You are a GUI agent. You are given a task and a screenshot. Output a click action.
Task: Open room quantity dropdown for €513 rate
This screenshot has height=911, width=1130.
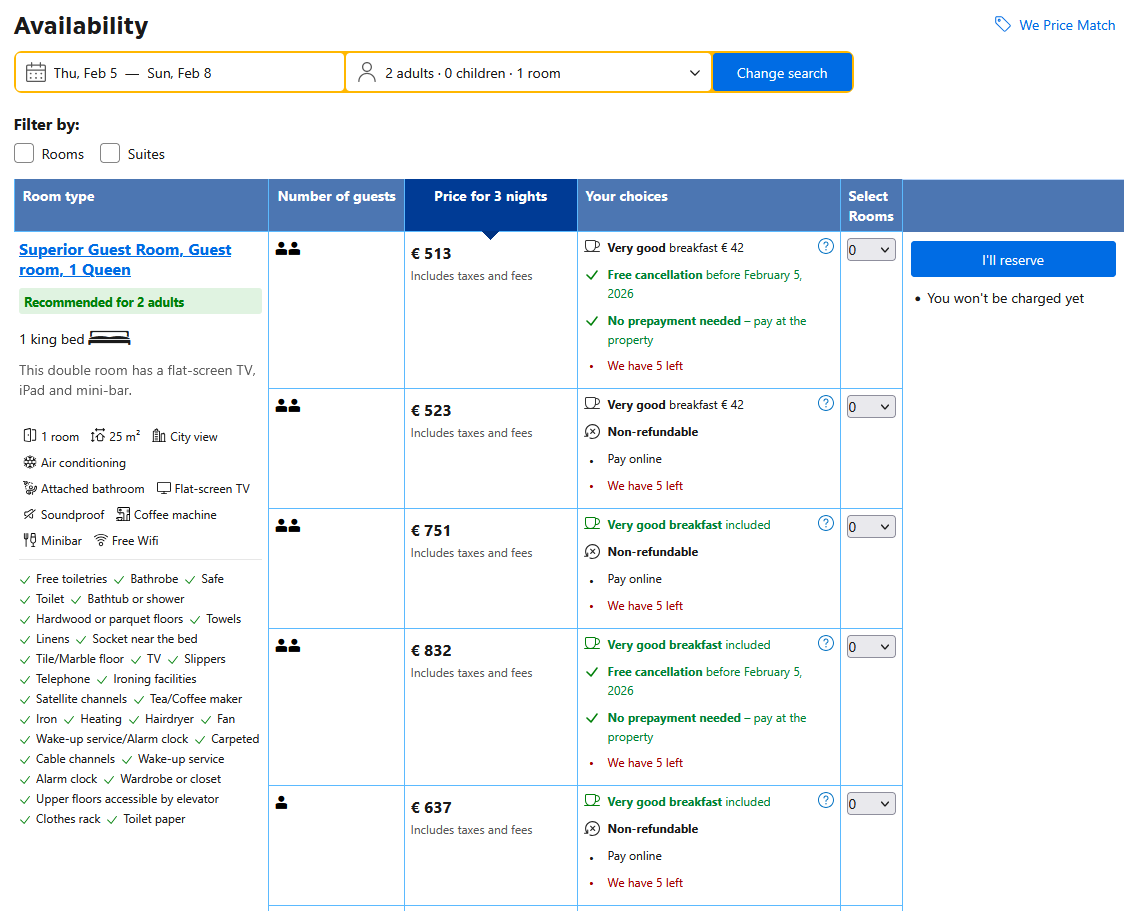(871, 250)
